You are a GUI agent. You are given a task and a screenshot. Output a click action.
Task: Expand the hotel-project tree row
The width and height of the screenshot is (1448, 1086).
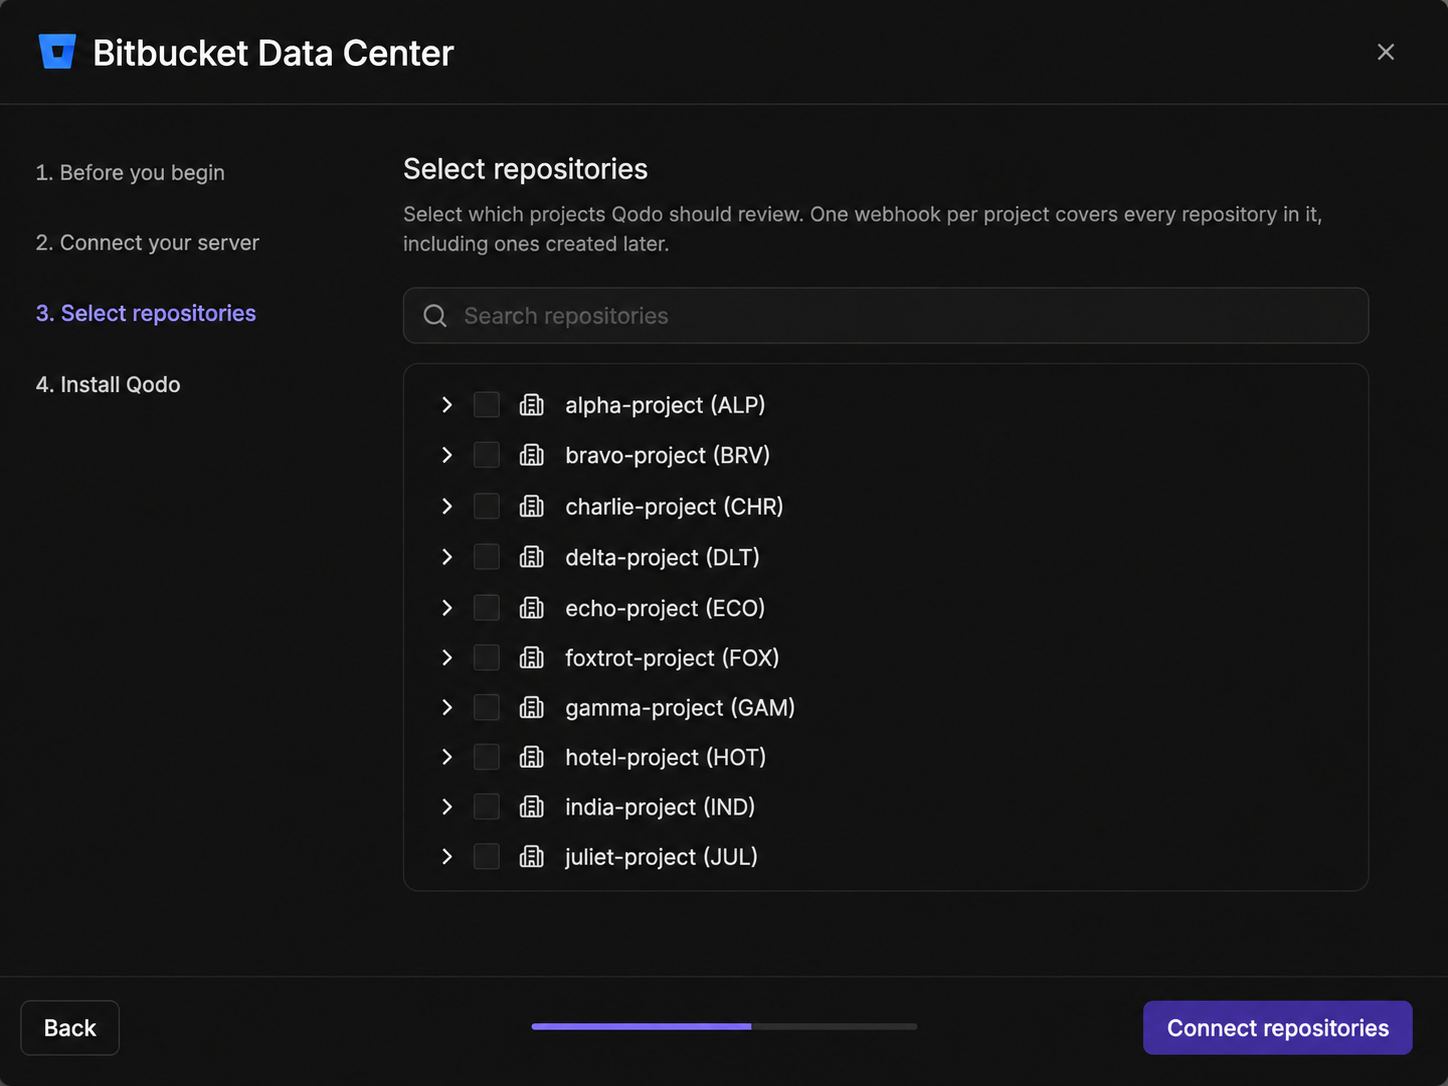tap(447, 757)
